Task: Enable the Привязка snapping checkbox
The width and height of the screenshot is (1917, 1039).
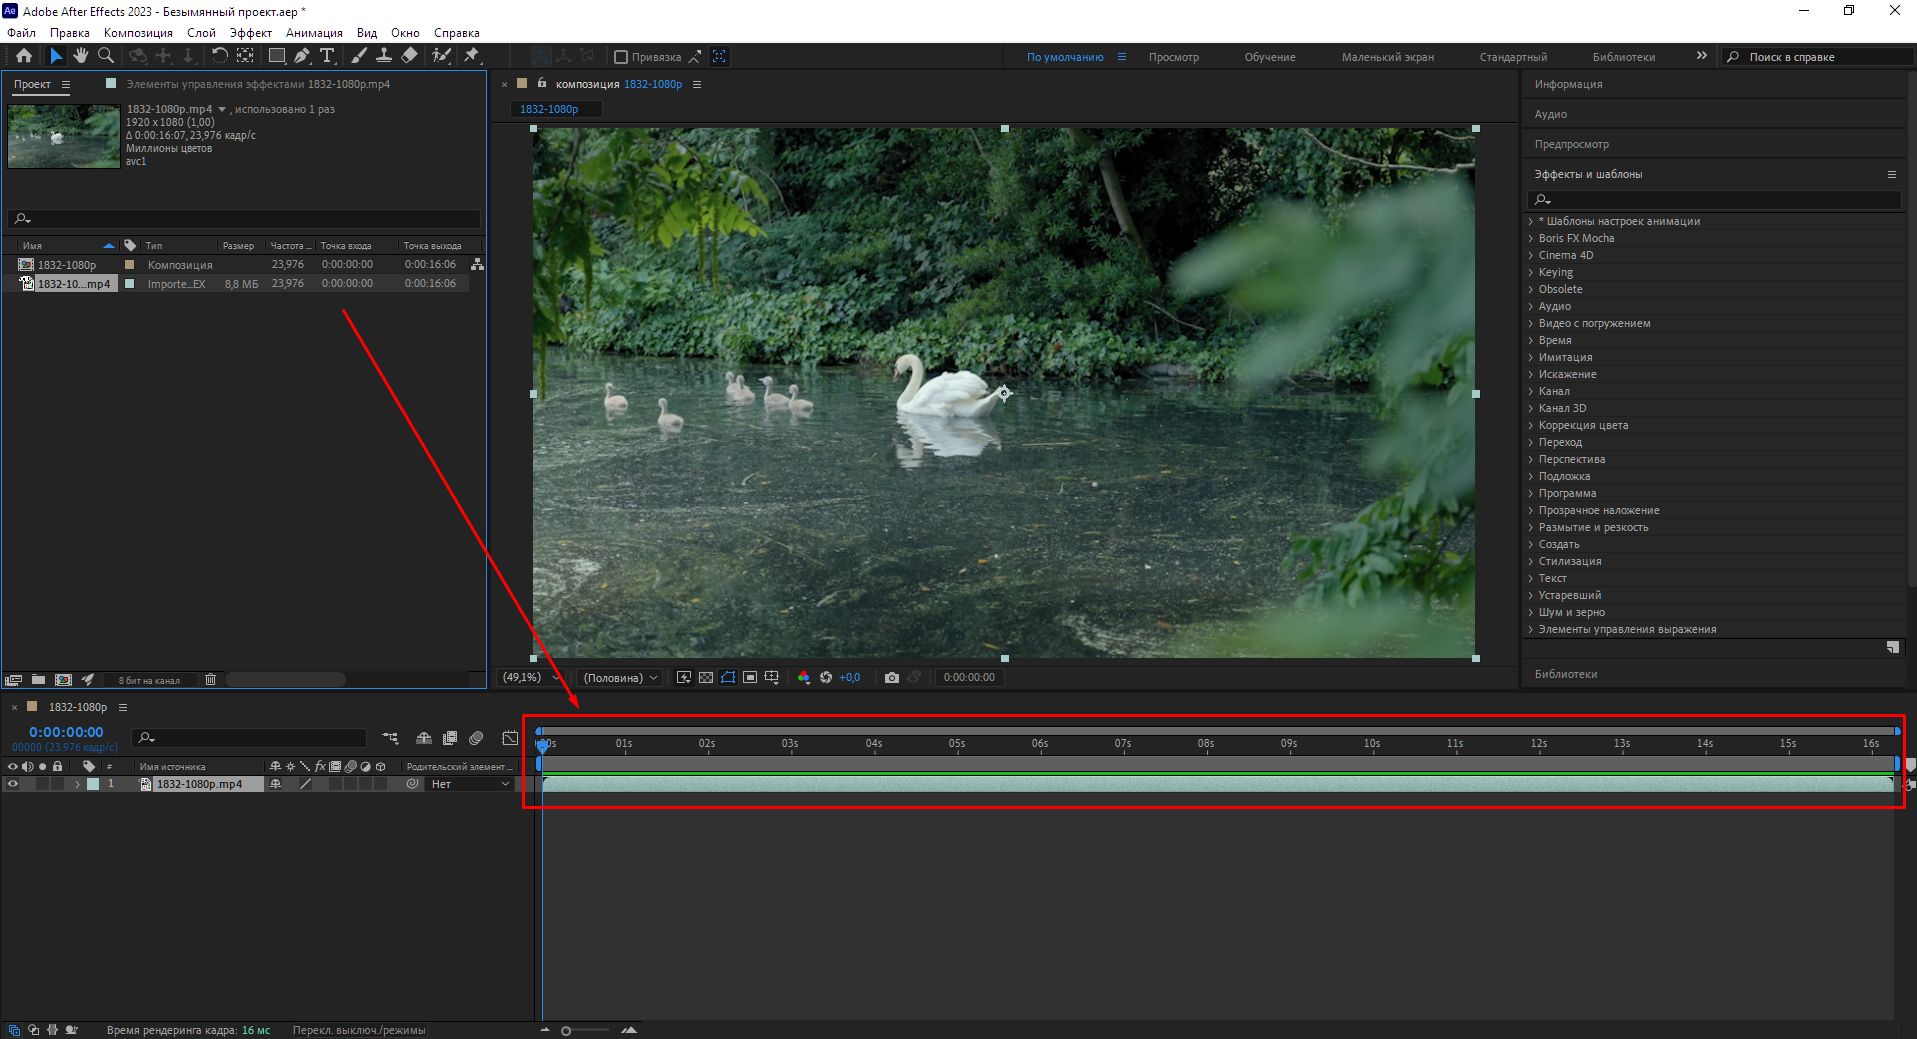Action: 620,57
